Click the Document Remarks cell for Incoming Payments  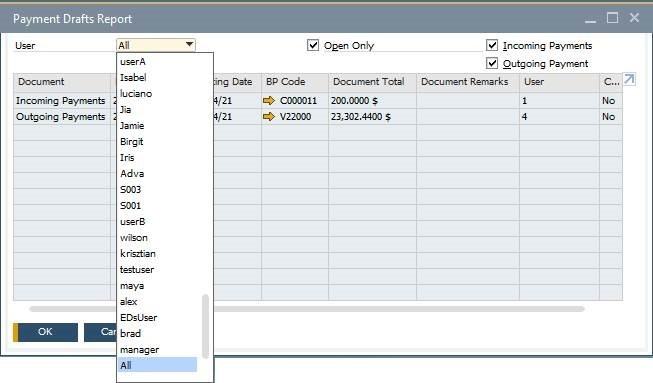click(x=468, y=101)
